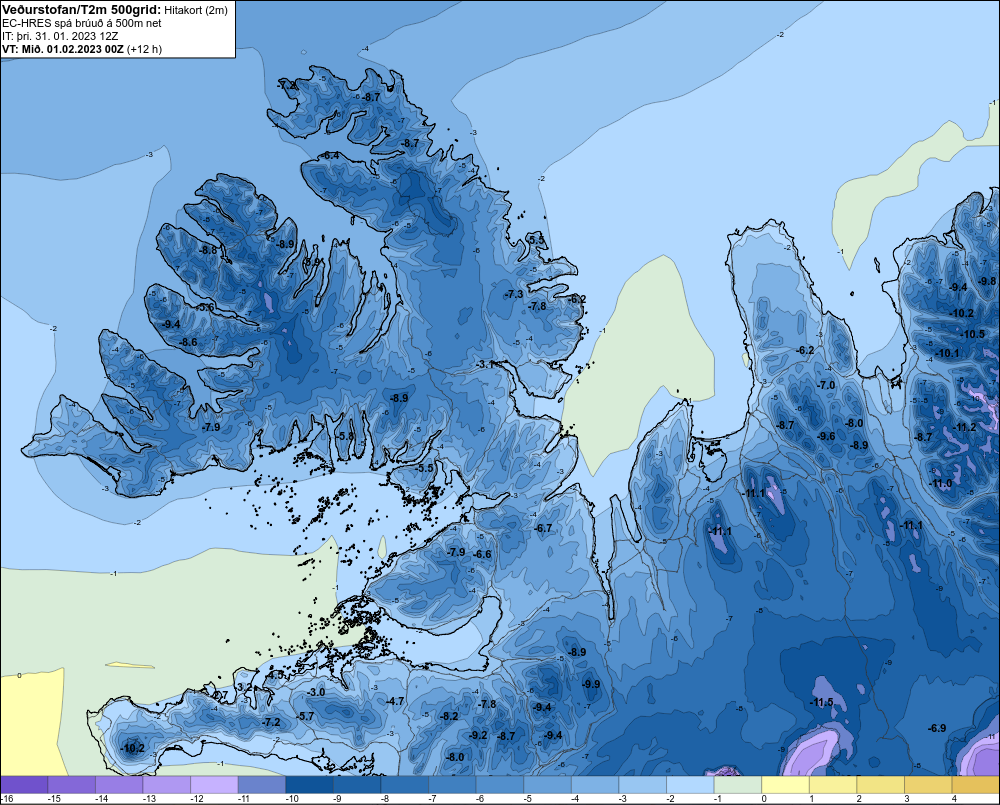Click the 'EC-HRES spá brúuð á 500m net' line
This screenshot has width=1000, height=805.
click(82, 23)
